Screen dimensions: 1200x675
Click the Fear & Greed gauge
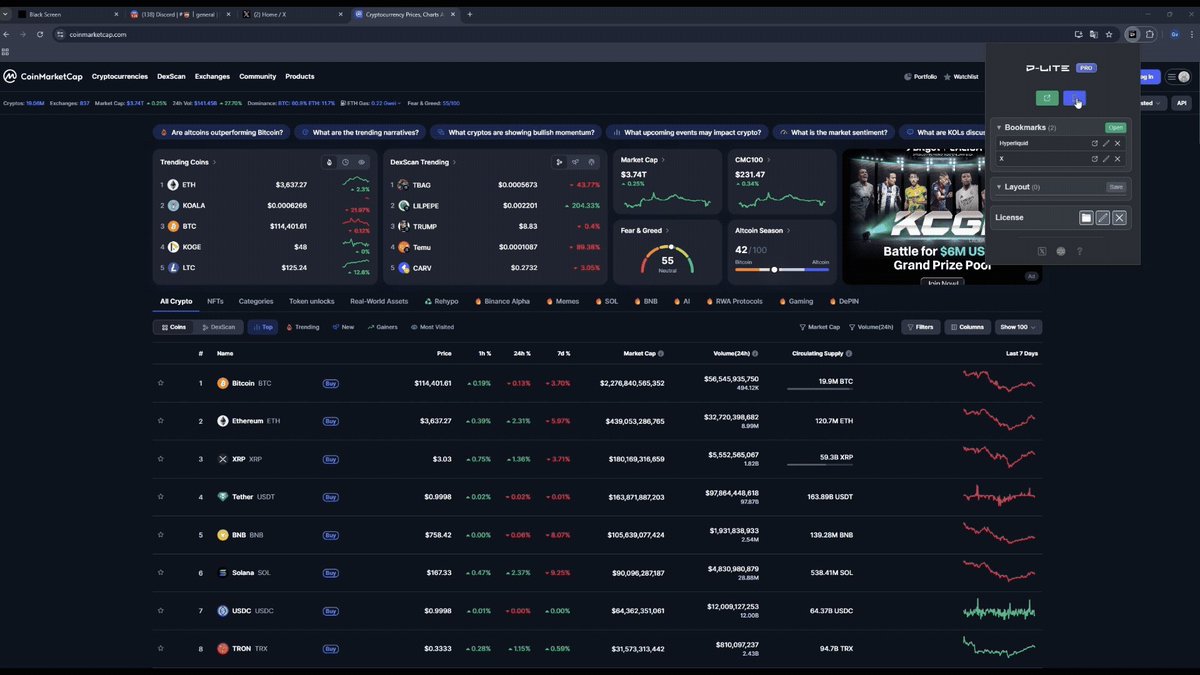tap(667, 258)
